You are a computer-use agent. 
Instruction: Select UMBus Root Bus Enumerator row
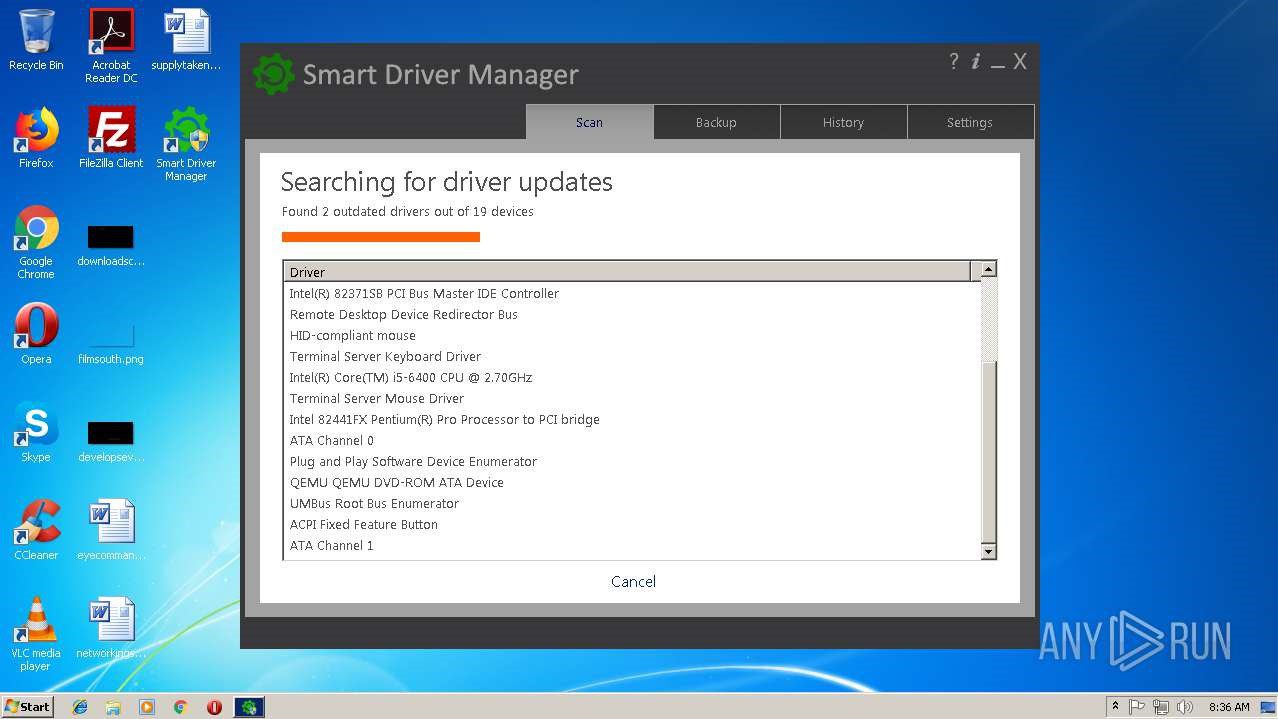tap(632, 503)
